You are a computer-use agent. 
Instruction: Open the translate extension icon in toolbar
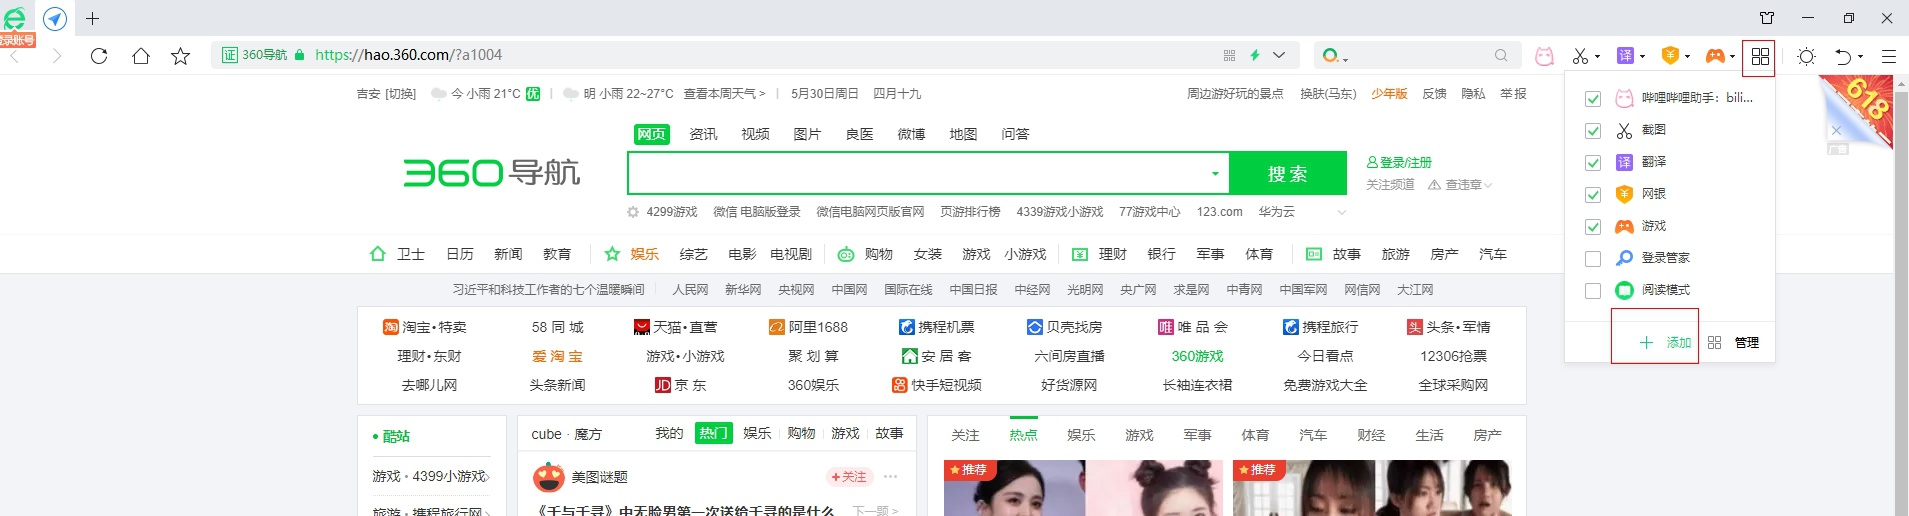pyautogui.click(x=1626, y=56)
